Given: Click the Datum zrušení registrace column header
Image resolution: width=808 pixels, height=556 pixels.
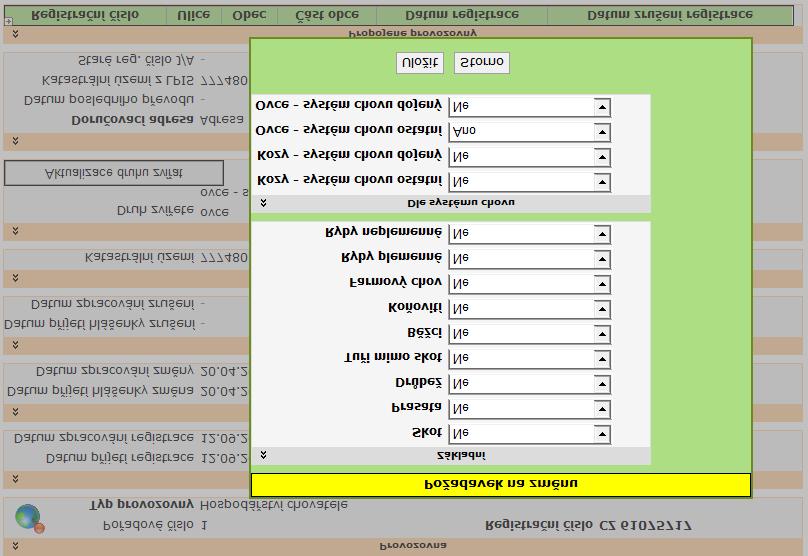Looking at the screenshot, I should pyautogui.click(x=670, y=15).
